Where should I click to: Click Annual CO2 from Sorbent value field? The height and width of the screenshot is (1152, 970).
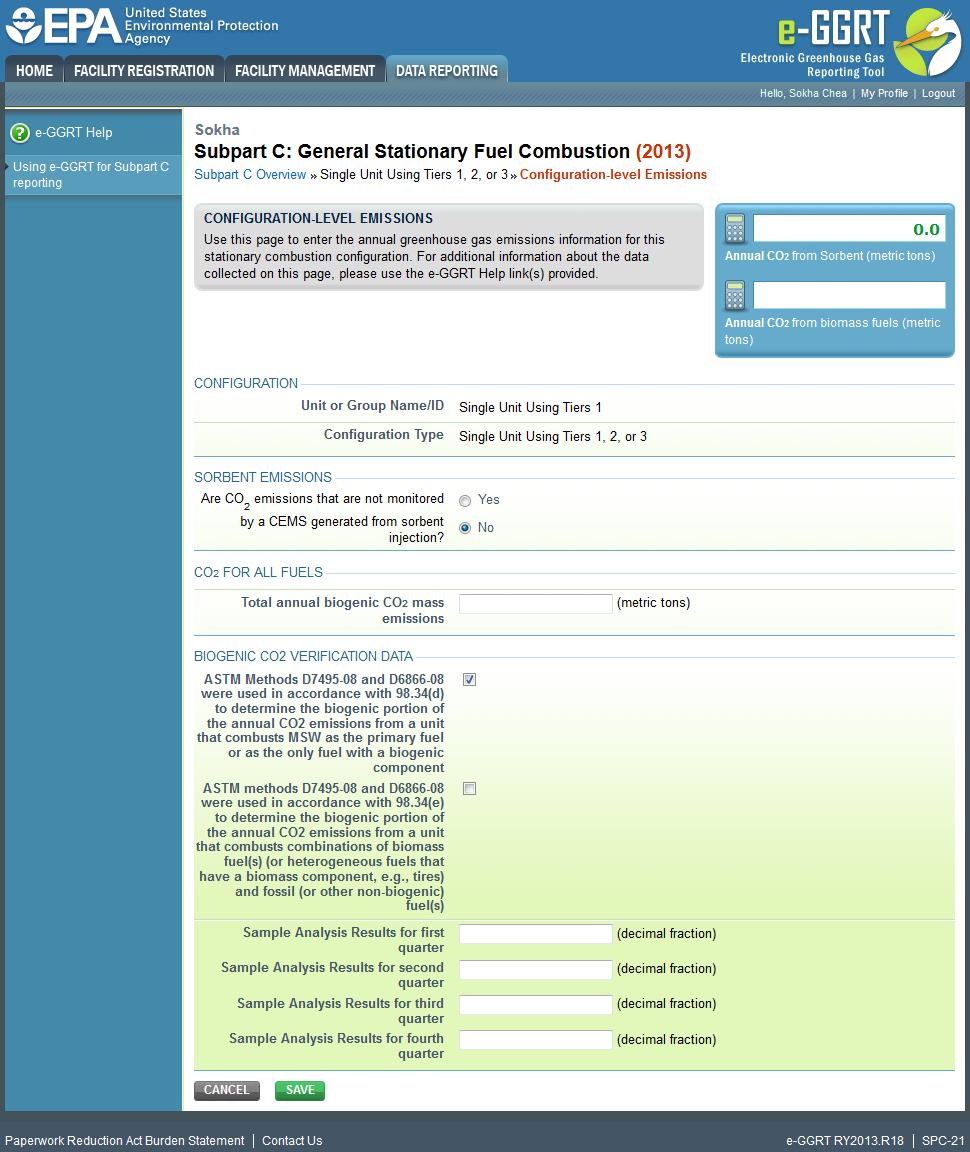tap(849, 228)
